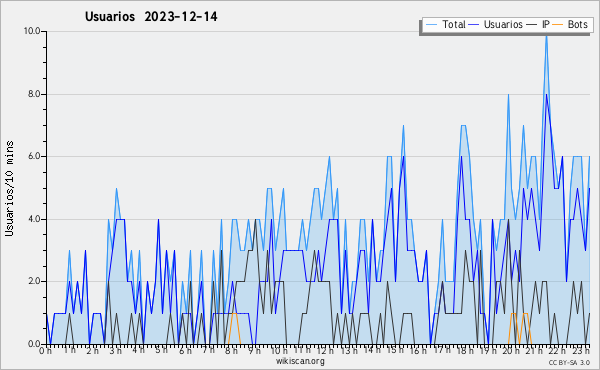Screen dimensions: 600x370
Task: Click the x-axis label '0 h'
Action: (x=45, y=351)
